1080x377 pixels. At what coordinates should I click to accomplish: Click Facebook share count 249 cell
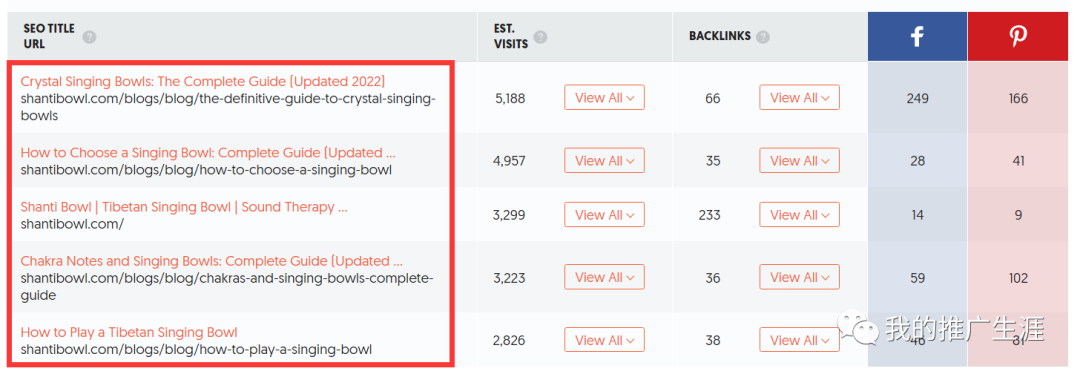[917, 98]
